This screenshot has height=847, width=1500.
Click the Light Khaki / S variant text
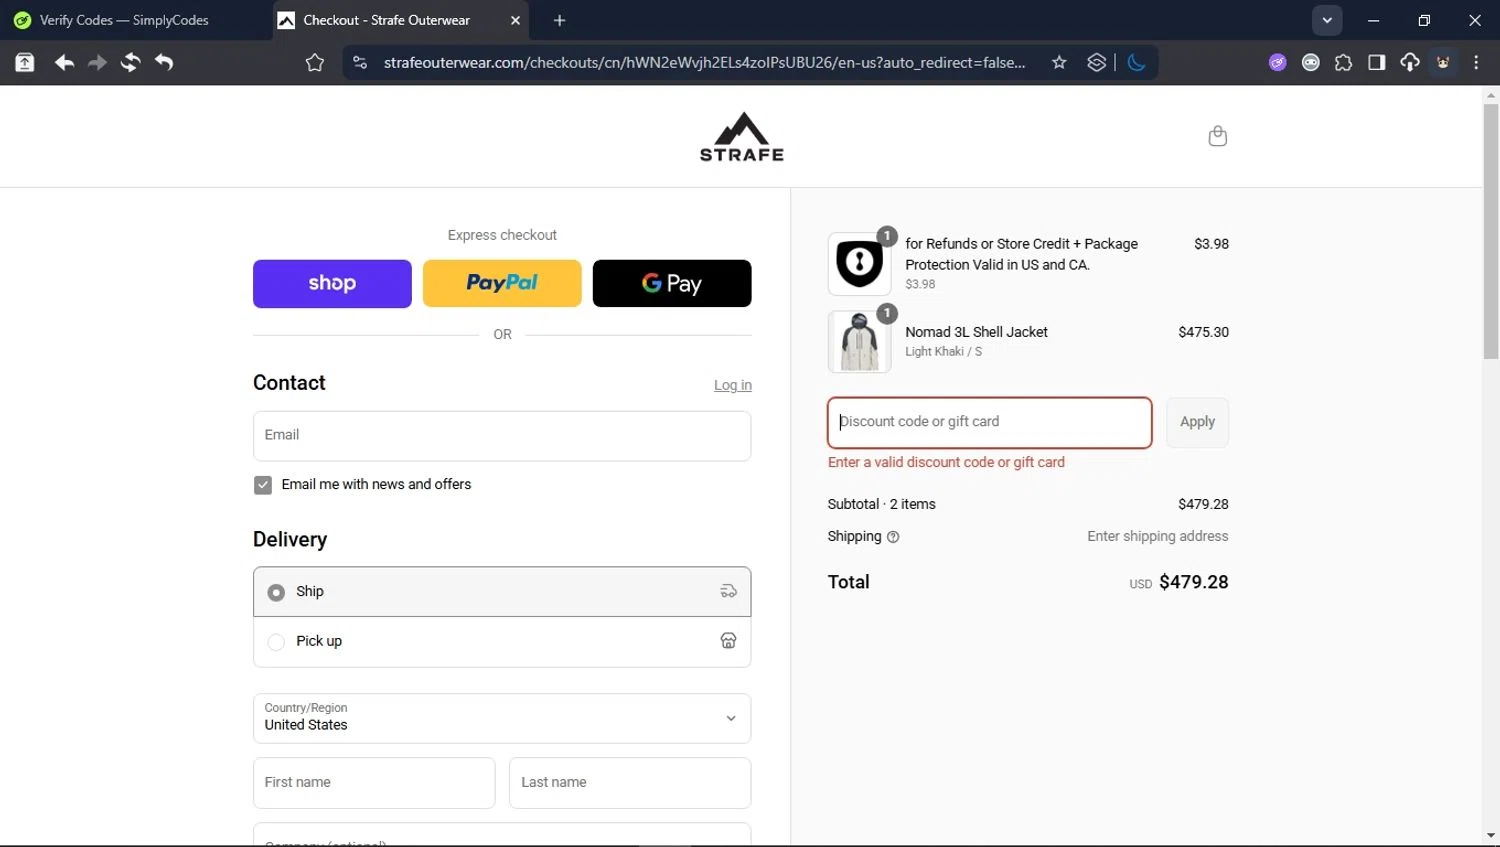click(x=943, y=352)
